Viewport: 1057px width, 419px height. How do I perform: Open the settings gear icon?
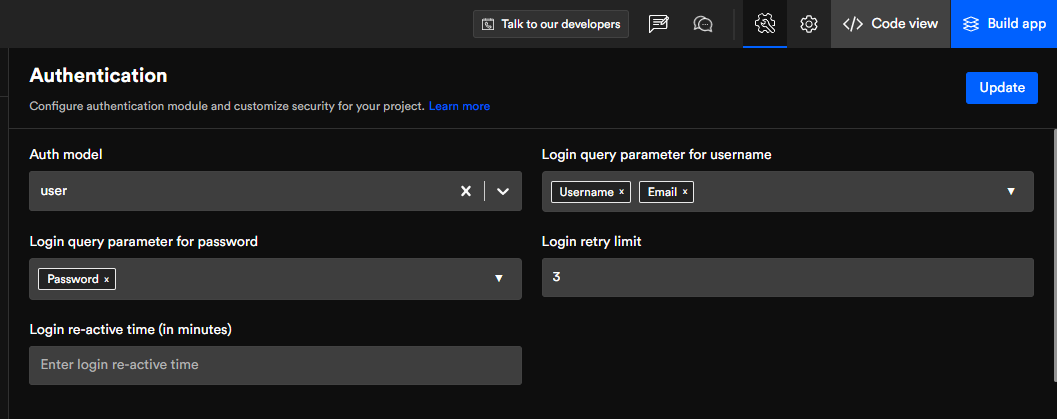[808, 24]
